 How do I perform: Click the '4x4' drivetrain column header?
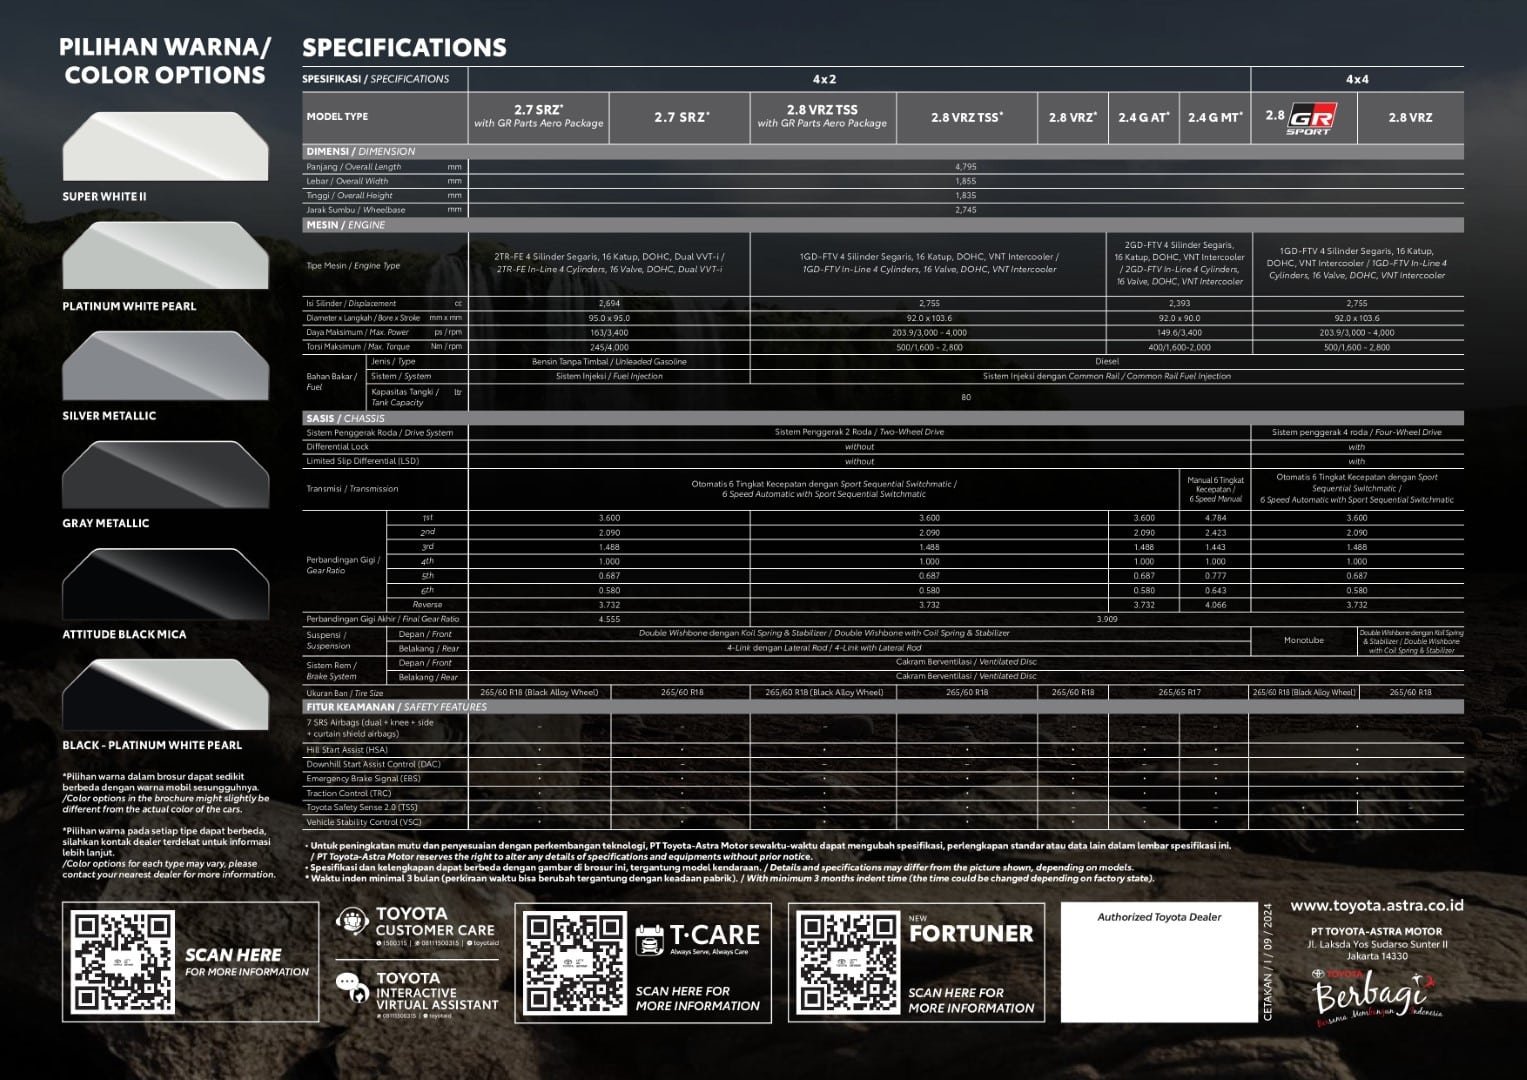tap(1357, 79)
